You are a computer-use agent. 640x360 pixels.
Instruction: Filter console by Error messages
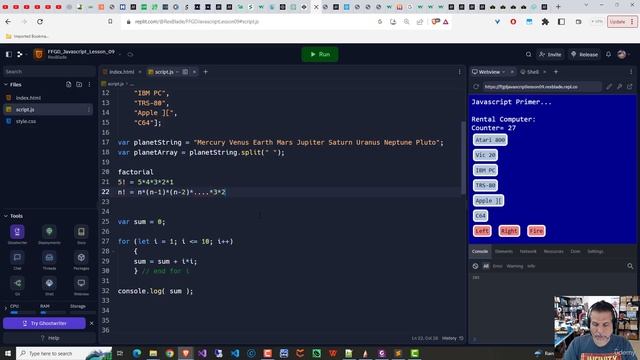pyautogui.click(x=497, y=266)
